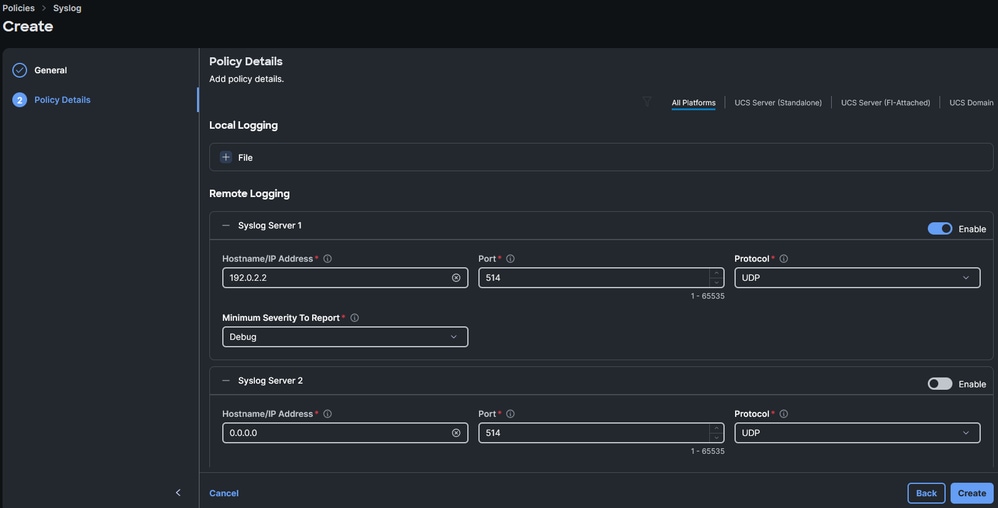The image size is (998, 508).
Task: Click the filter funnel icon beside platform tabs
Action: pyautogui.click(x=647, y=102)
